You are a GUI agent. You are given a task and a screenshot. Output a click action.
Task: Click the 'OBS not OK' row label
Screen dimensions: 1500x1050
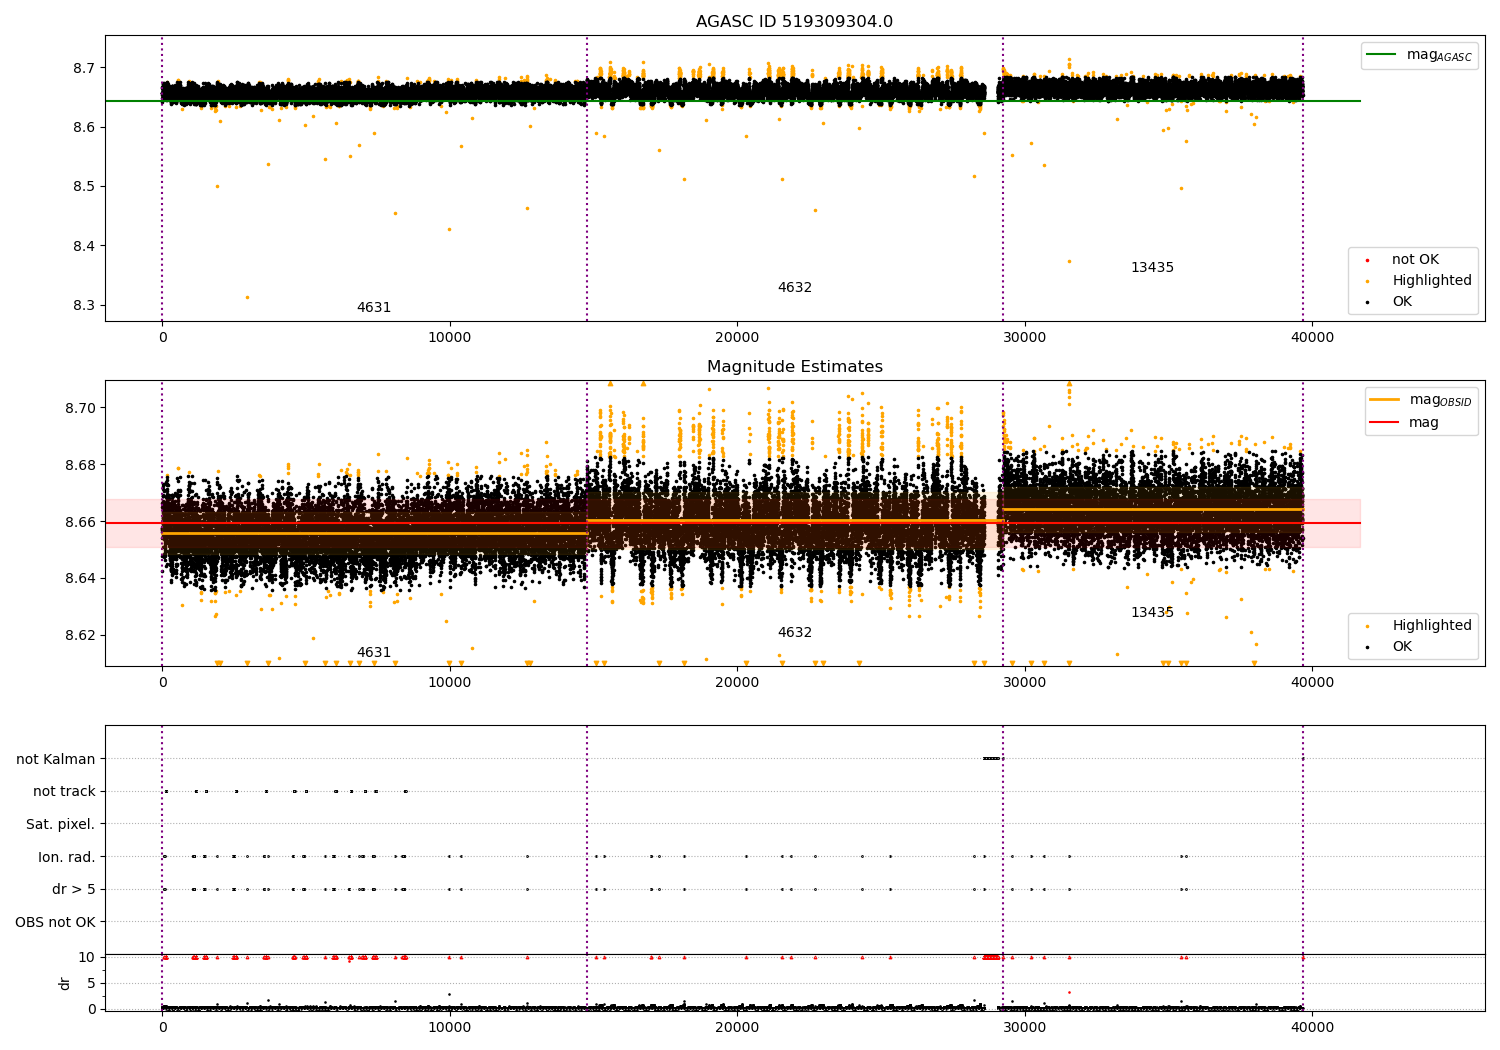(56, 922)
